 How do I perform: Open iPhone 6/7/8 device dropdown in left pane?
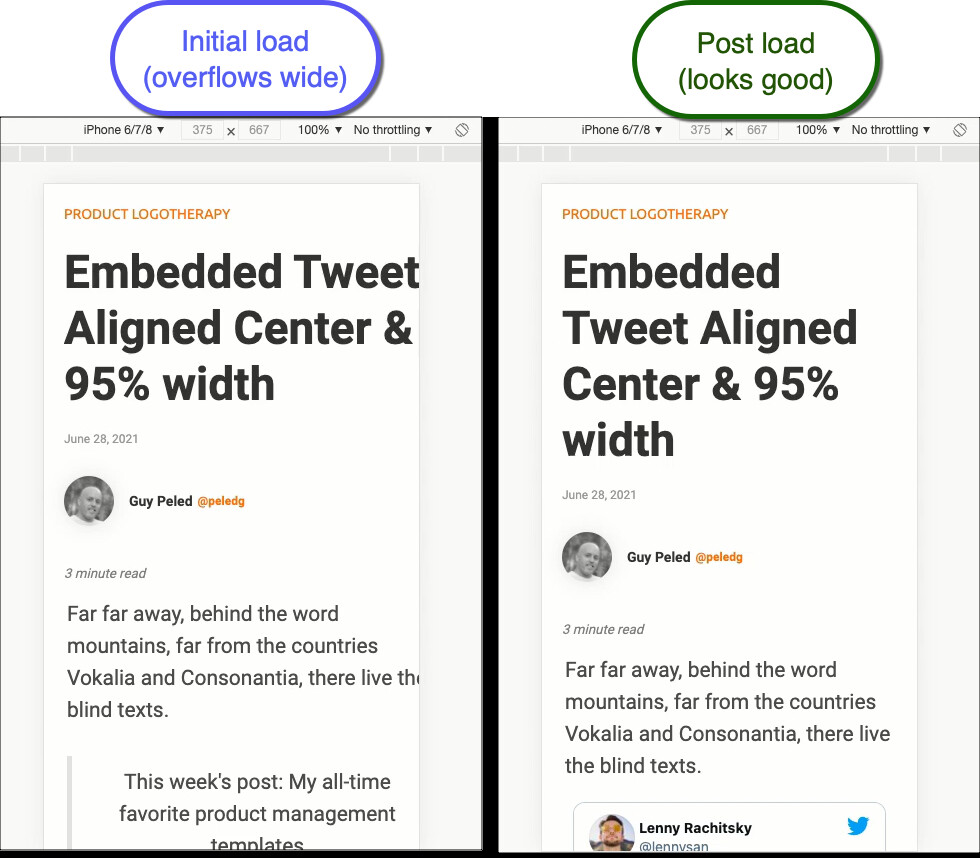pyautogui.click(x=124, y=130)
